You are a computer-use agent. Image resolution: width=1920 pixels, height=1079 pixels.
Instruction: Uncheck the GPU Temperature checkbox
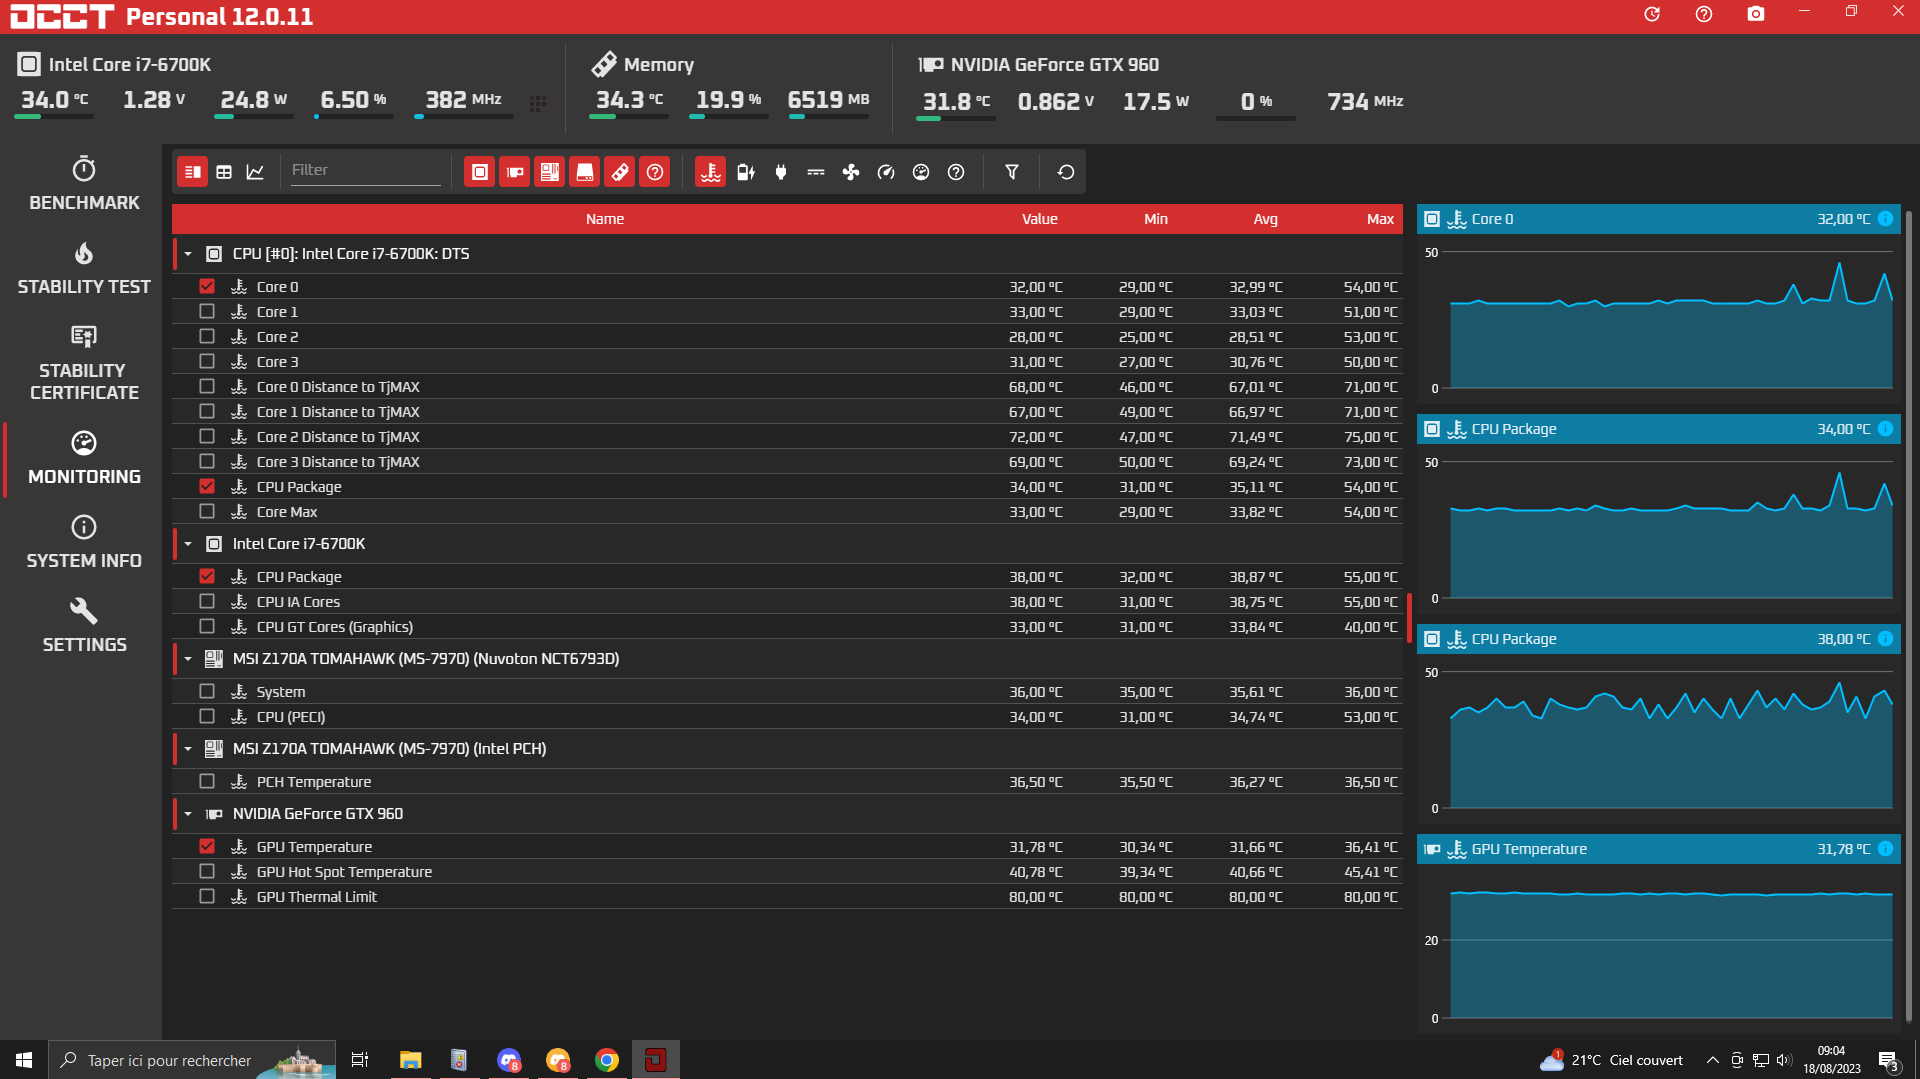207,846
